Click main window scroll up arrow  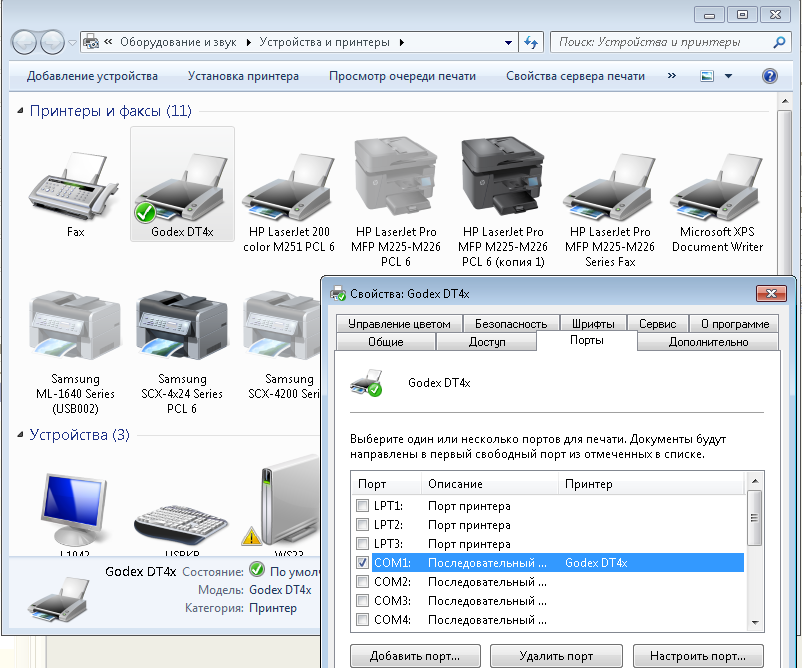[785, 101]
